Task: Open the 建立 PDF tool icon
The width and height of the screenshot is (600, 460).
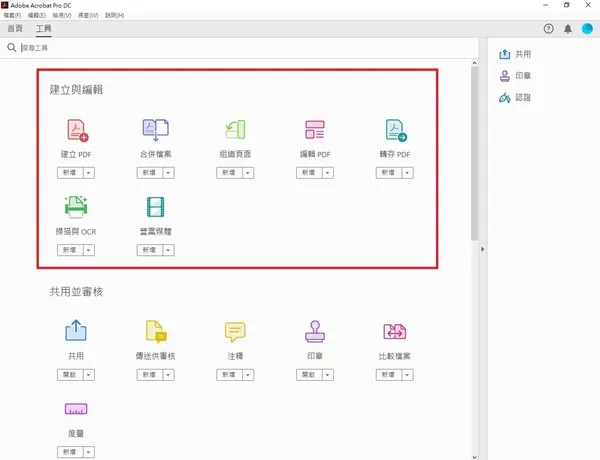Action: click(x=77, y=130)
